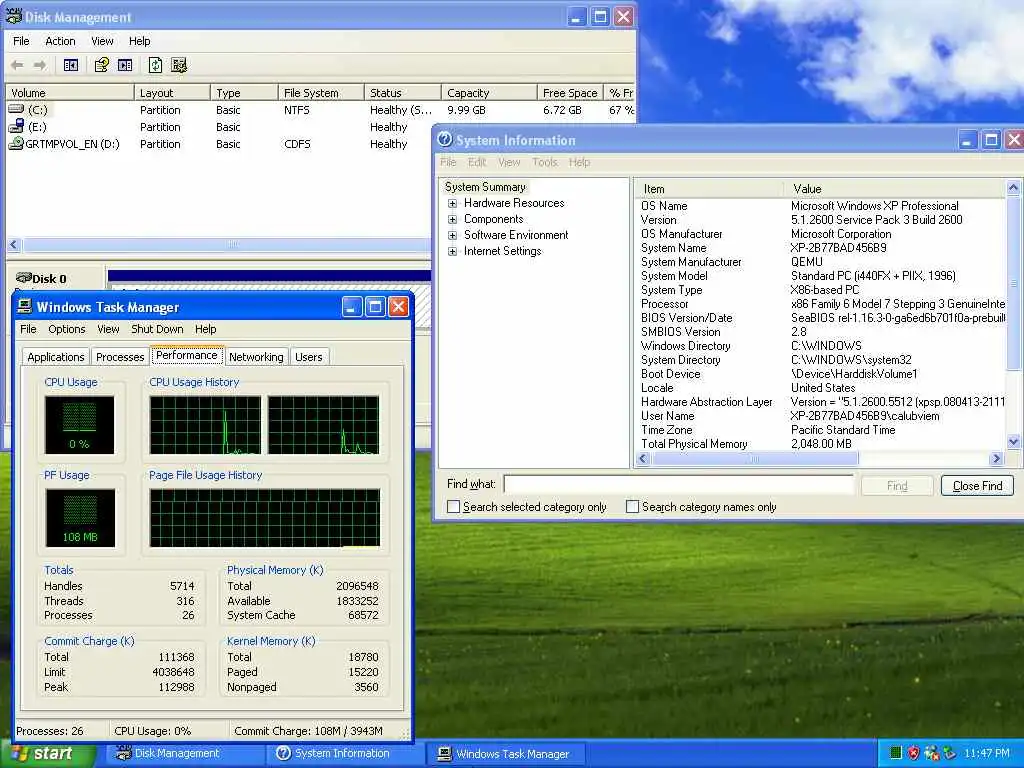Check Search selected category only
The width and height of the screenshot is (1024, 768).
[x=453, y=507]
